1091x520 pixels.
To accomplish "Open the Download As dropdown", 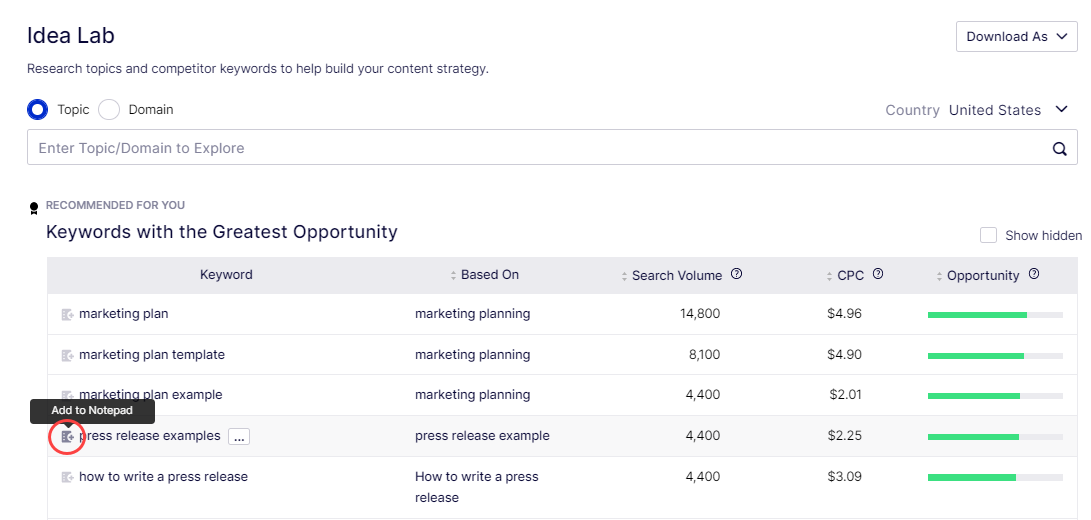I will (1017, 37).
